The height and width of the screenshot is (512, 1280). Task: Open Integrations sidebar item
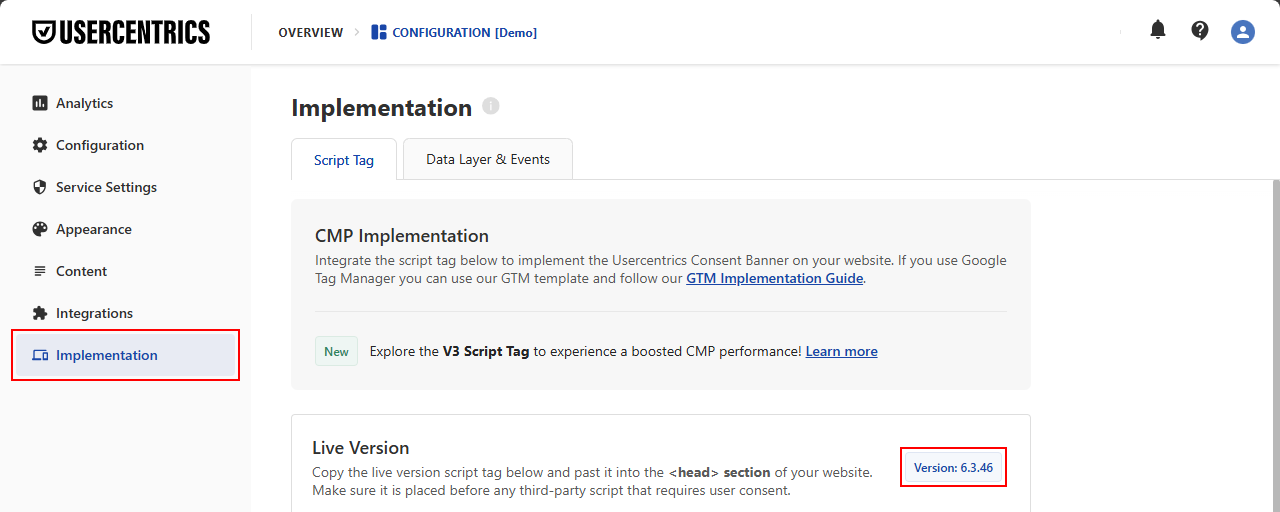125,313
